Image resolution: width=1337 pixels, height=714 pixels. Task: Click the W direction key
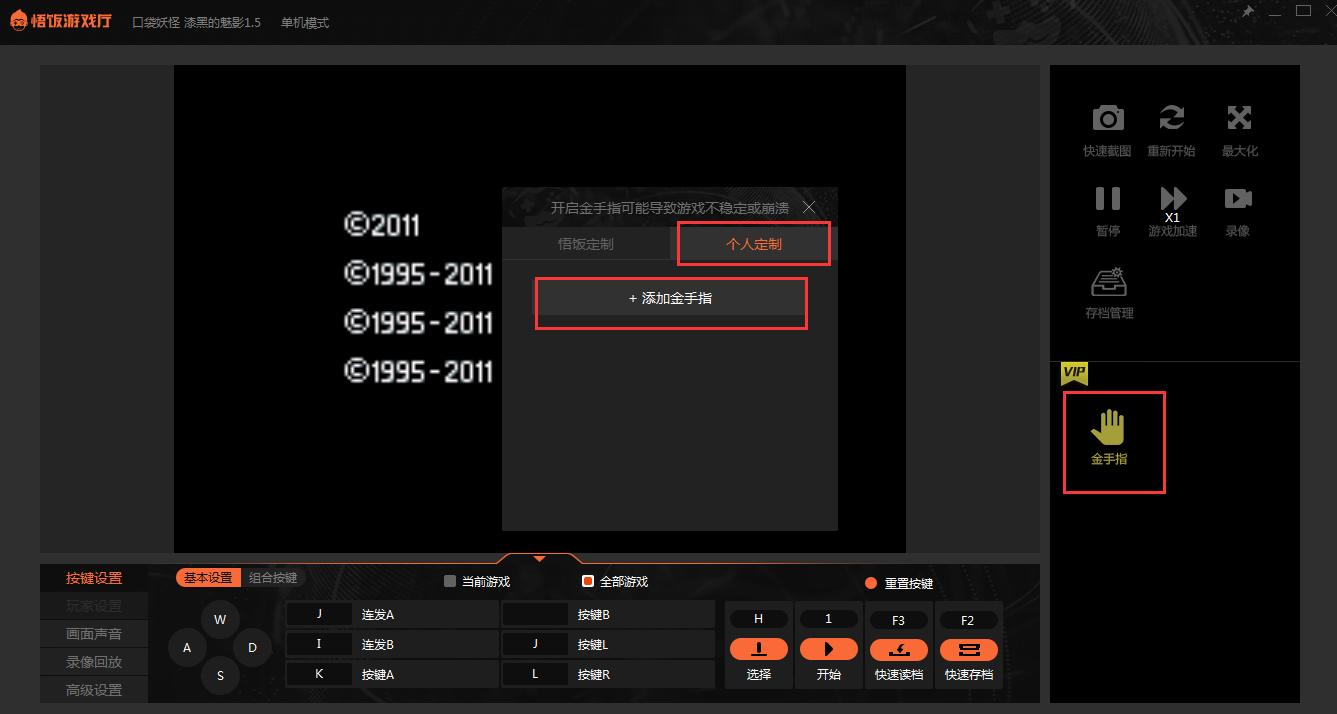[x=220, y=620]
